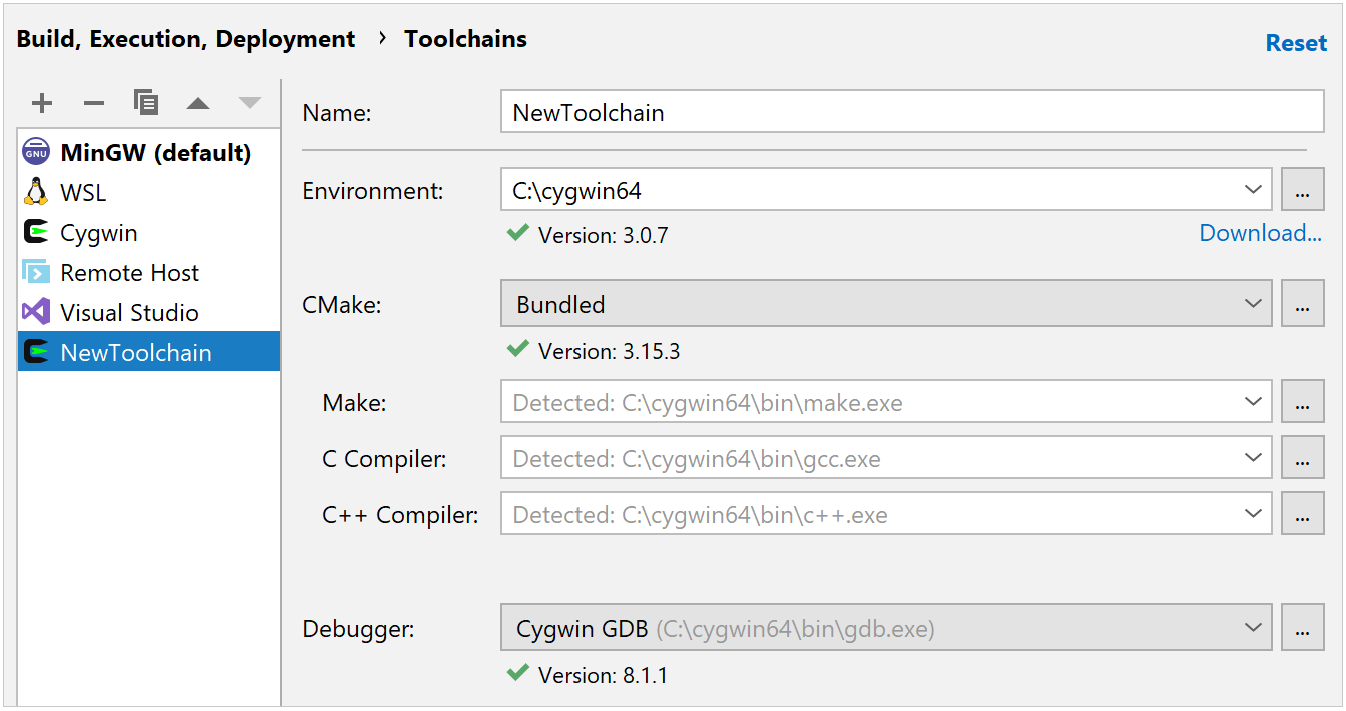Go to Build, Execution, Deployment breadcrumb

click(x=186, y=40)
